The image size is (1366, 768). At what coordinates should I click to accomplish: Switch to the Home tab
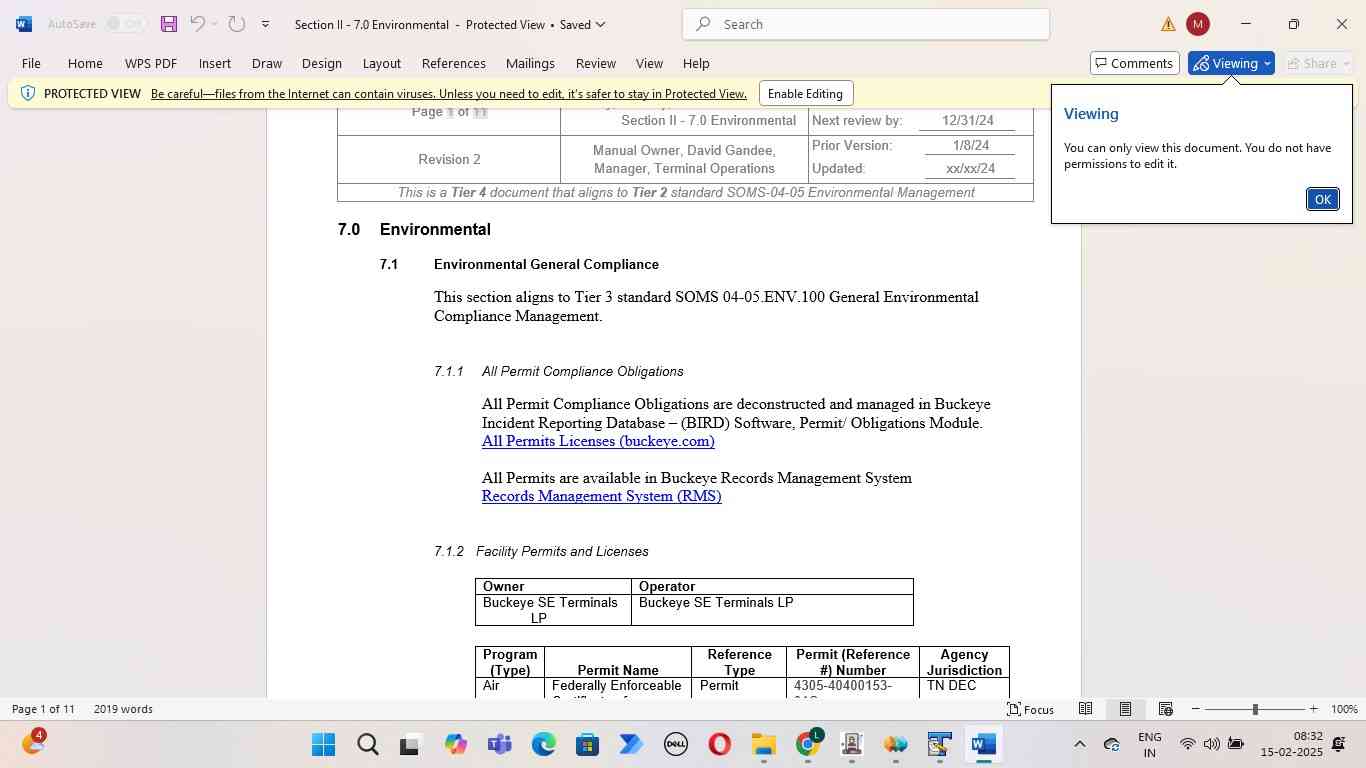(x=85, y=63)
